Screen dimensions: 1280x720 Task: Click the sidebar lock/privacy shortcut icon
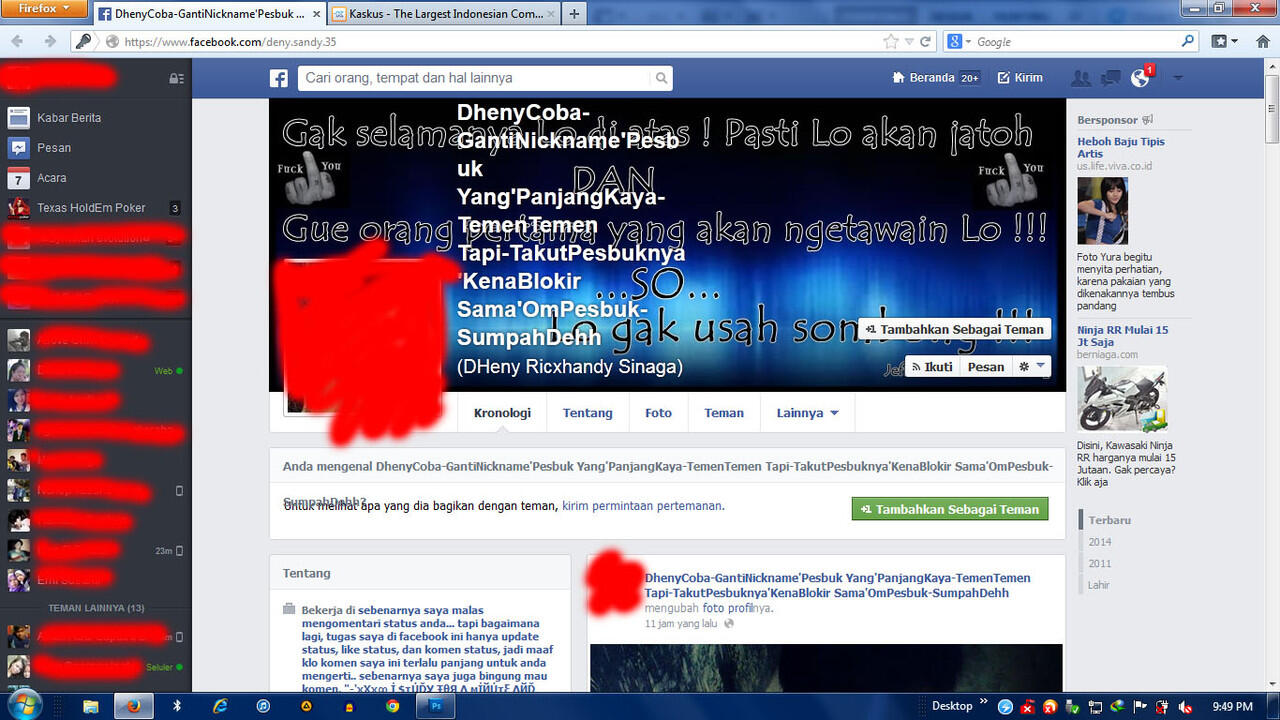(176, 78)
